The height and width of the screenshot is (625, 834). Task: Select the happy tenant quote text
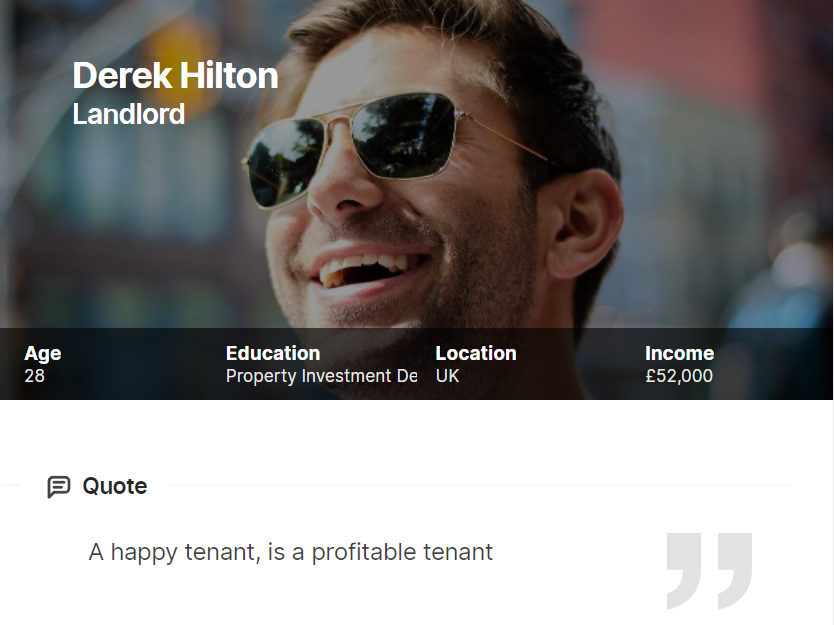291,552
